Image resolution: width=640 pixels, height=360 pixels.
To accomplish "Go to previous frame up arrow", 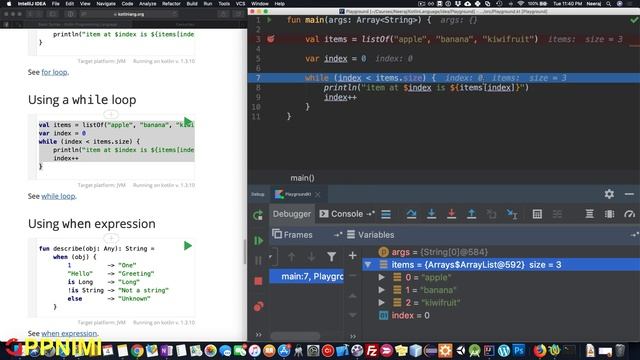I will tap(291, 257).
